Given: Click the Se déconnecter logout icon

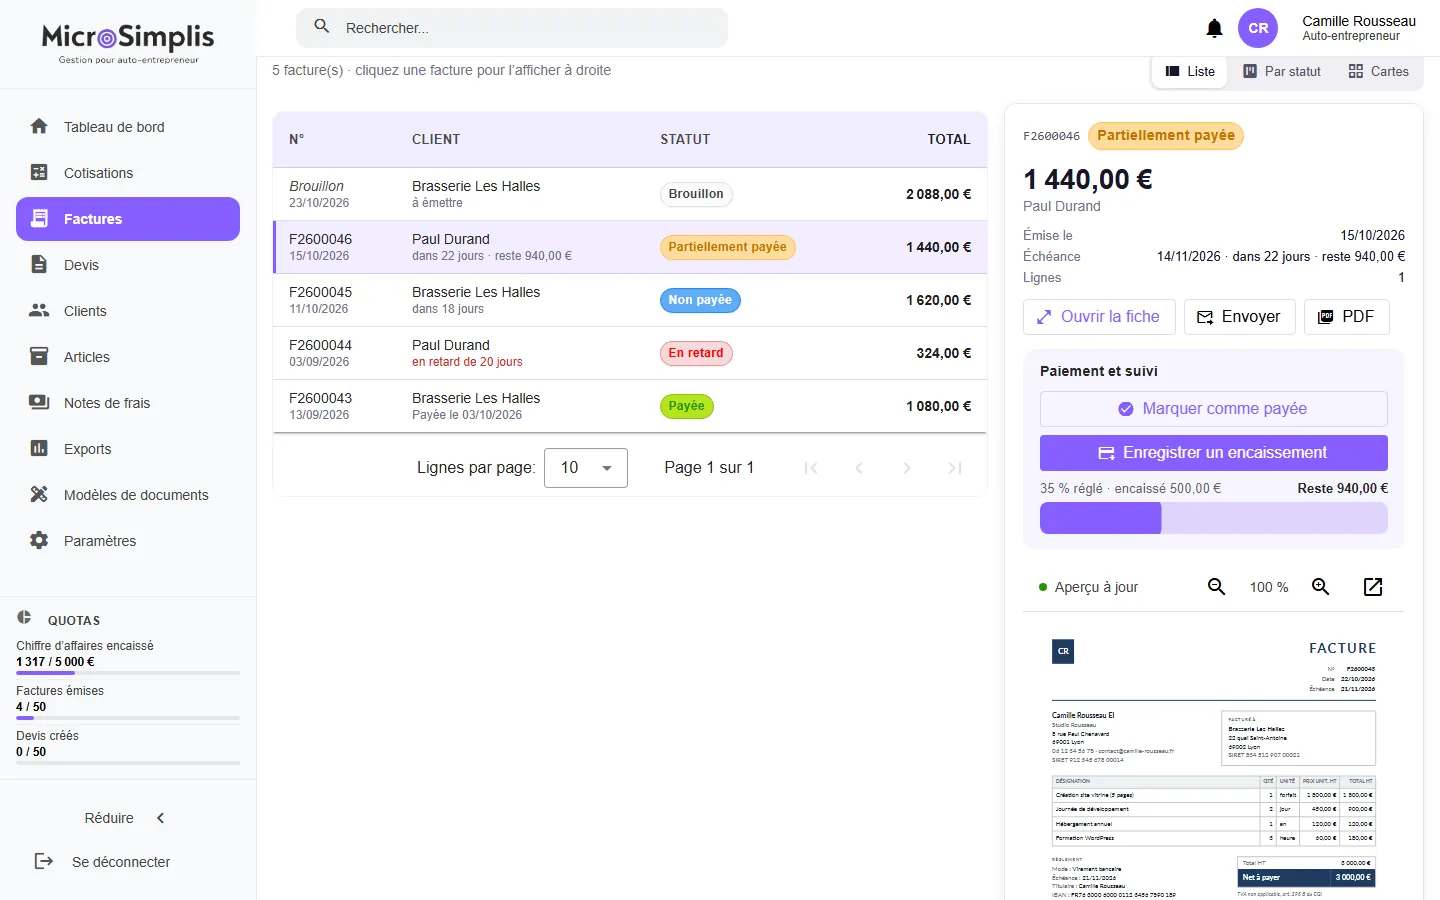Looking at the screenshot, I should (x=44, y=861).
